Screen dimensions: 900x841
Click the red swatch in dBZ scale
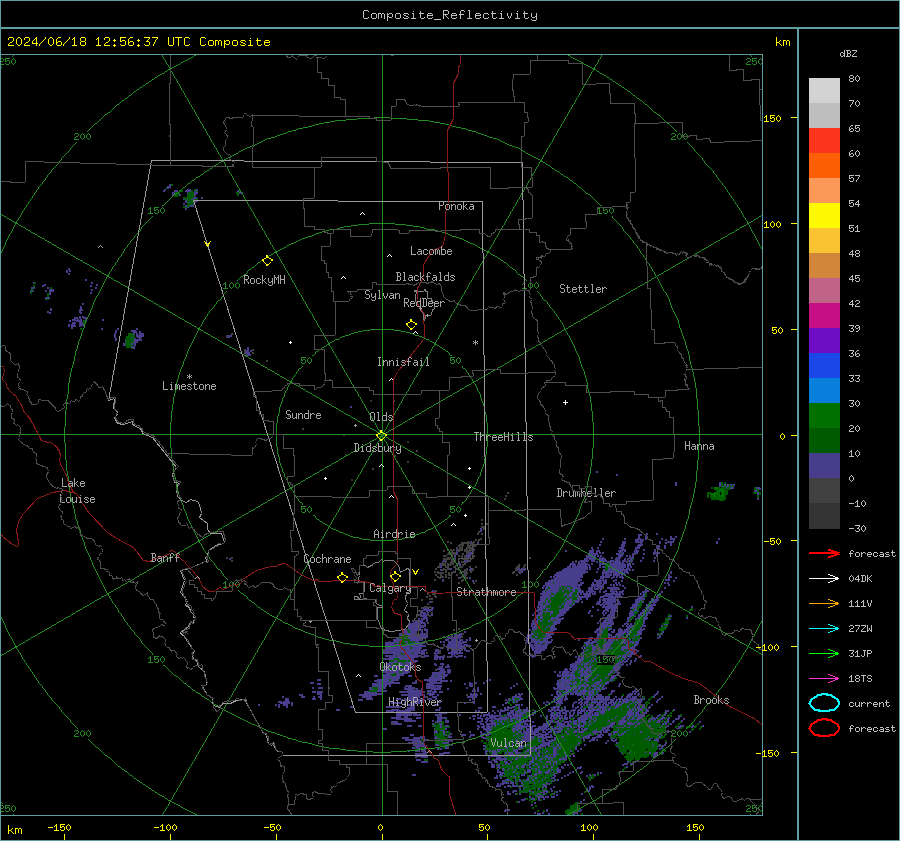click(x=824, y=141)
